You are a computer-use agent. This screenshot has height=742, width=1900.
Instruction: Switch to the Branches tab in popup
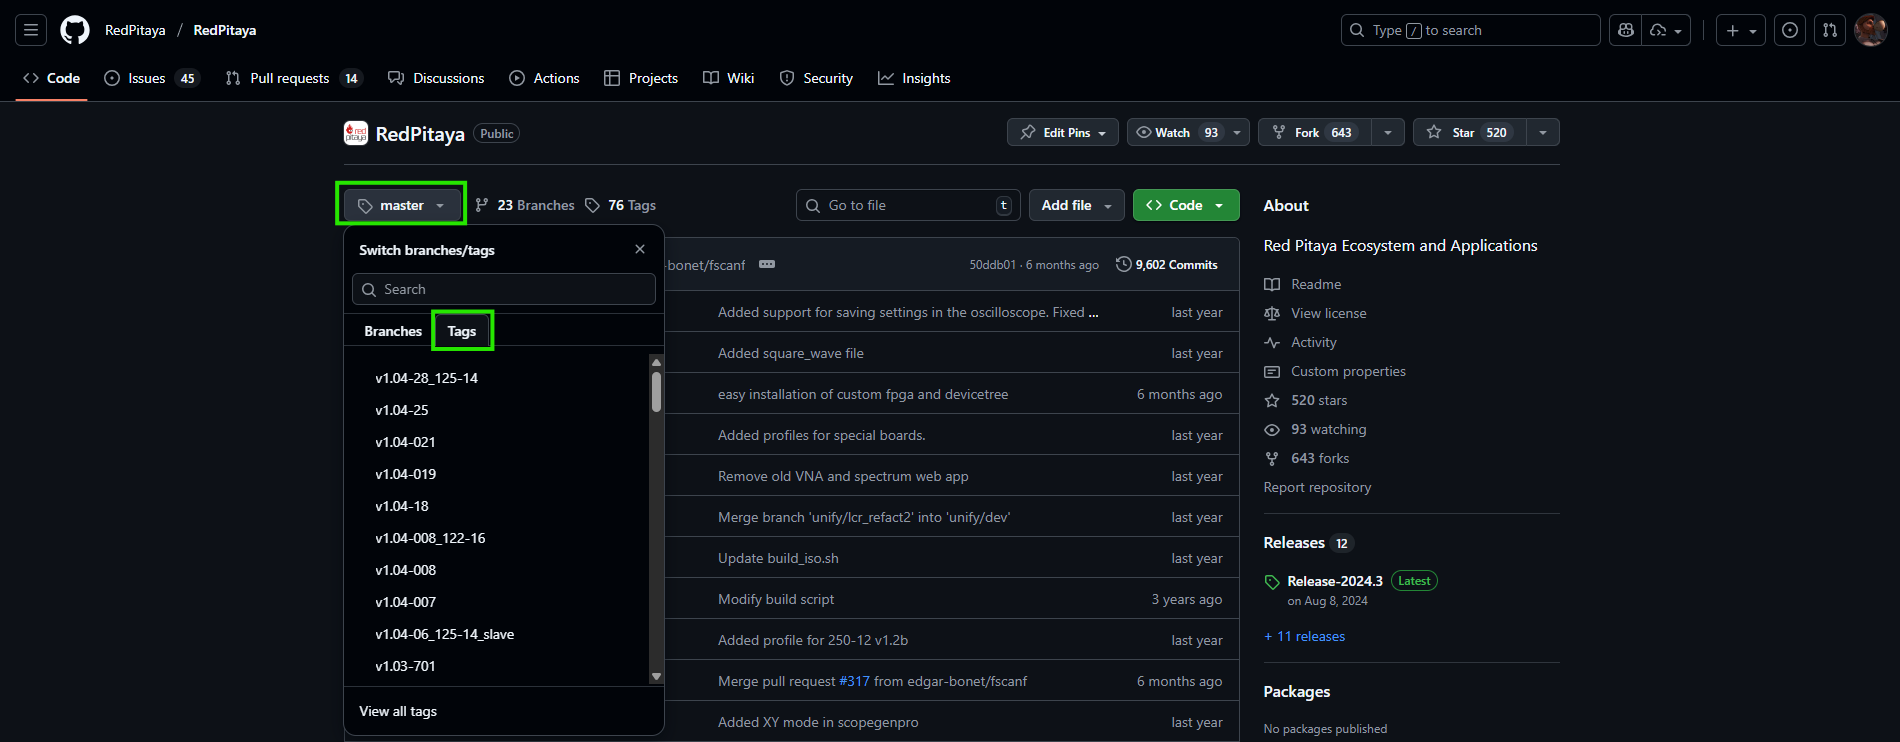pos(393,331)
